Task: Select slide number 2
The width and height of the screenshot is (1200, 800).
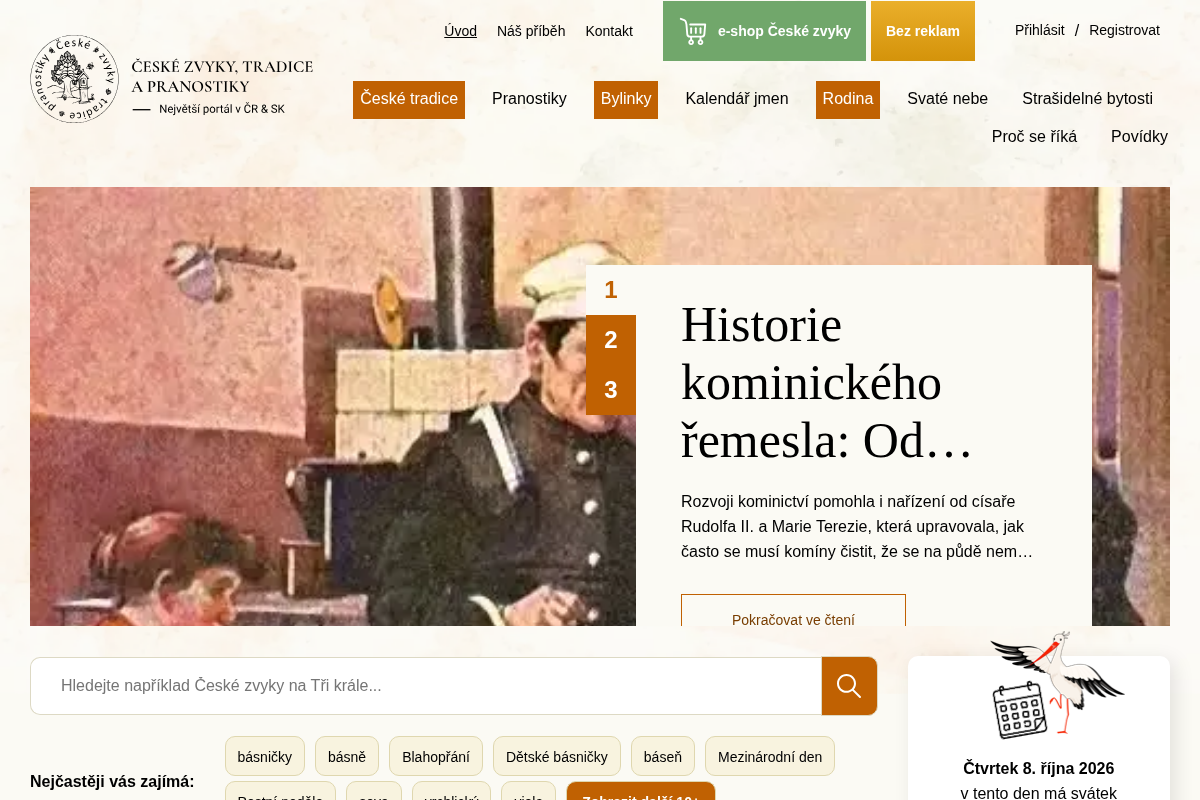Action: [x=611, y=340]
